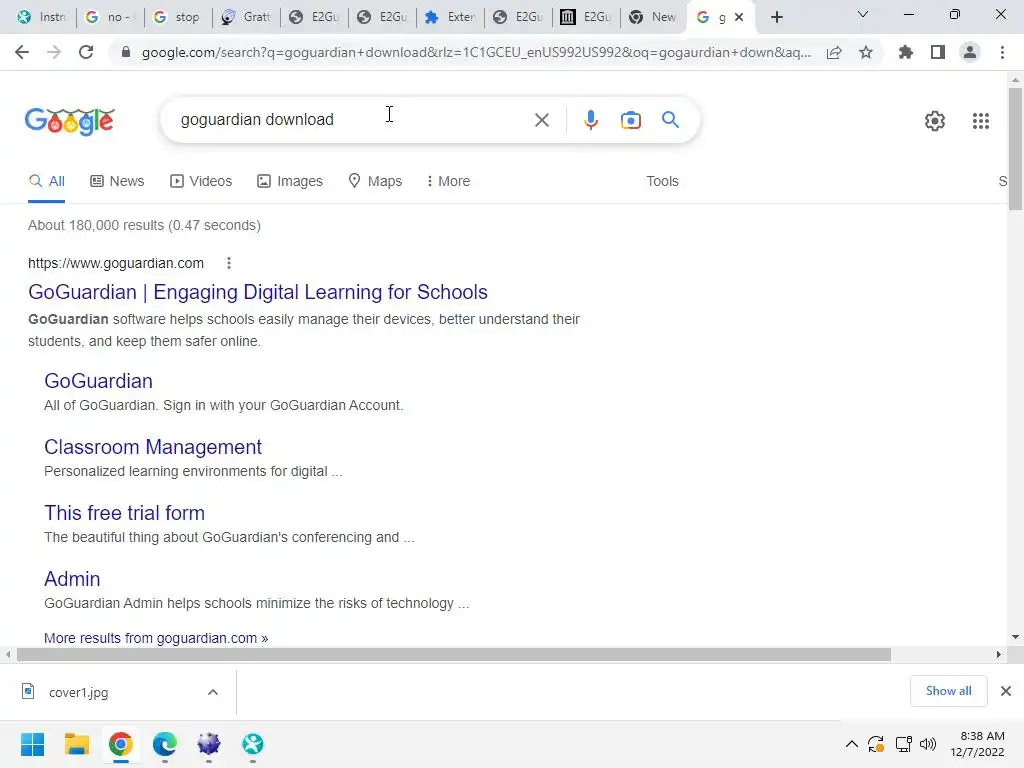Viewport: 1024px width, 768px height.
Task: Clear the goguardian download search text
Action: [x=541, y=120]
